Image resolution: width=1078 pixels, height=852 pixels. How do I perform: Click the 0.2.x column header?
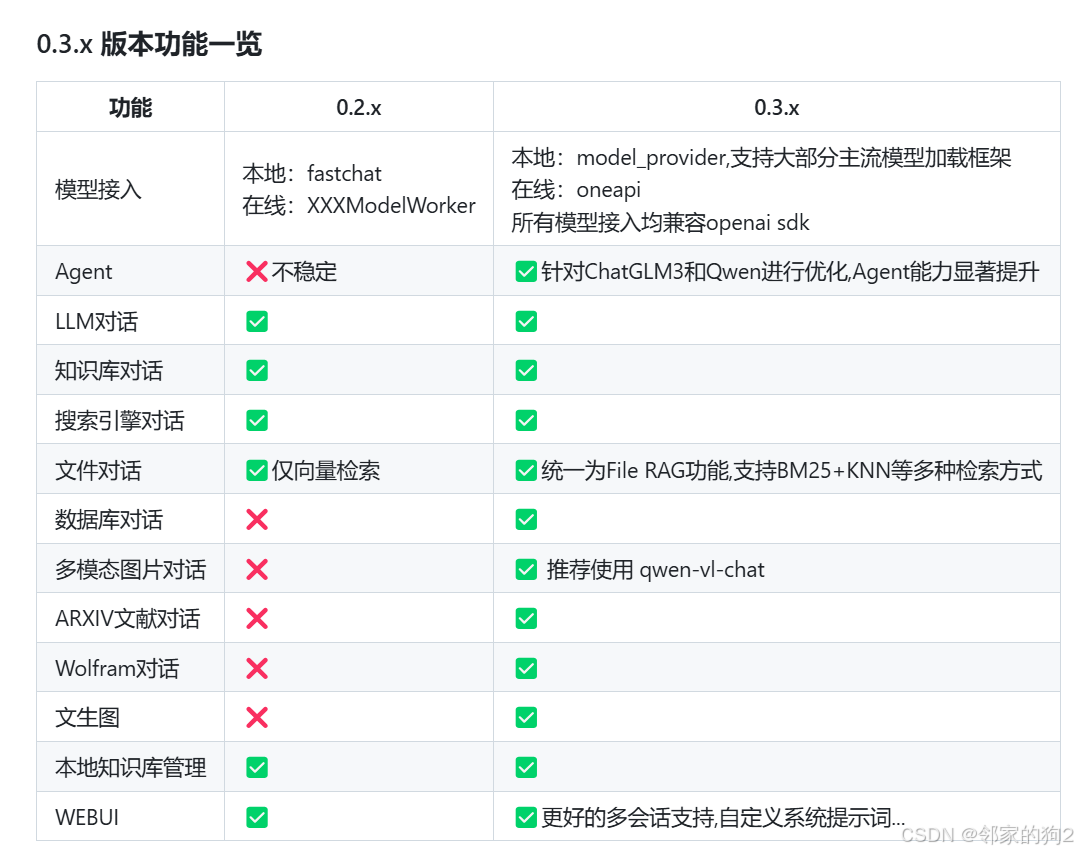click(359, 107)
